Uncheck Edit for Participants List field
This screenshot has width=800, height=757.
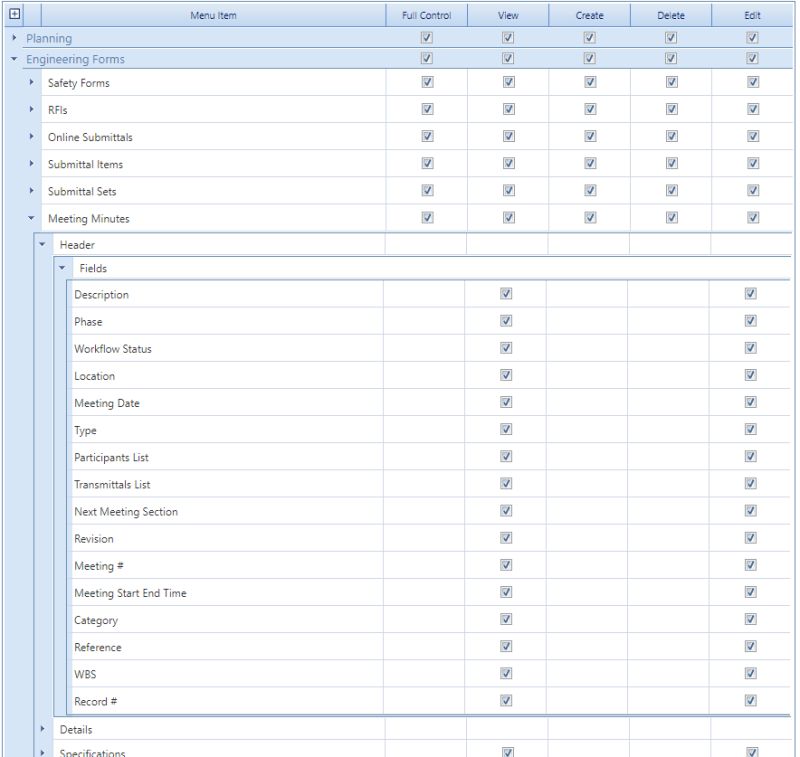[x=751, y=457]
